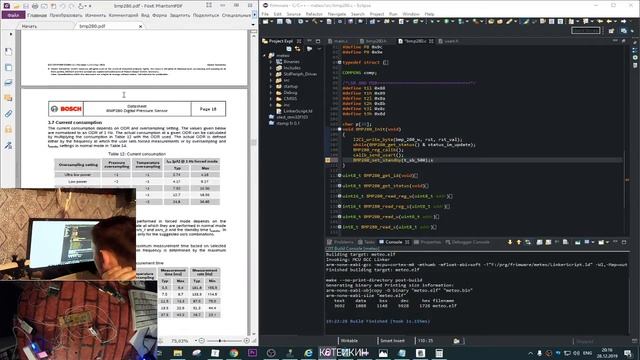Screen dimensions: 640x360
Task: Open the security lock panel in Foxit sidebar
Action: [8, 129]
